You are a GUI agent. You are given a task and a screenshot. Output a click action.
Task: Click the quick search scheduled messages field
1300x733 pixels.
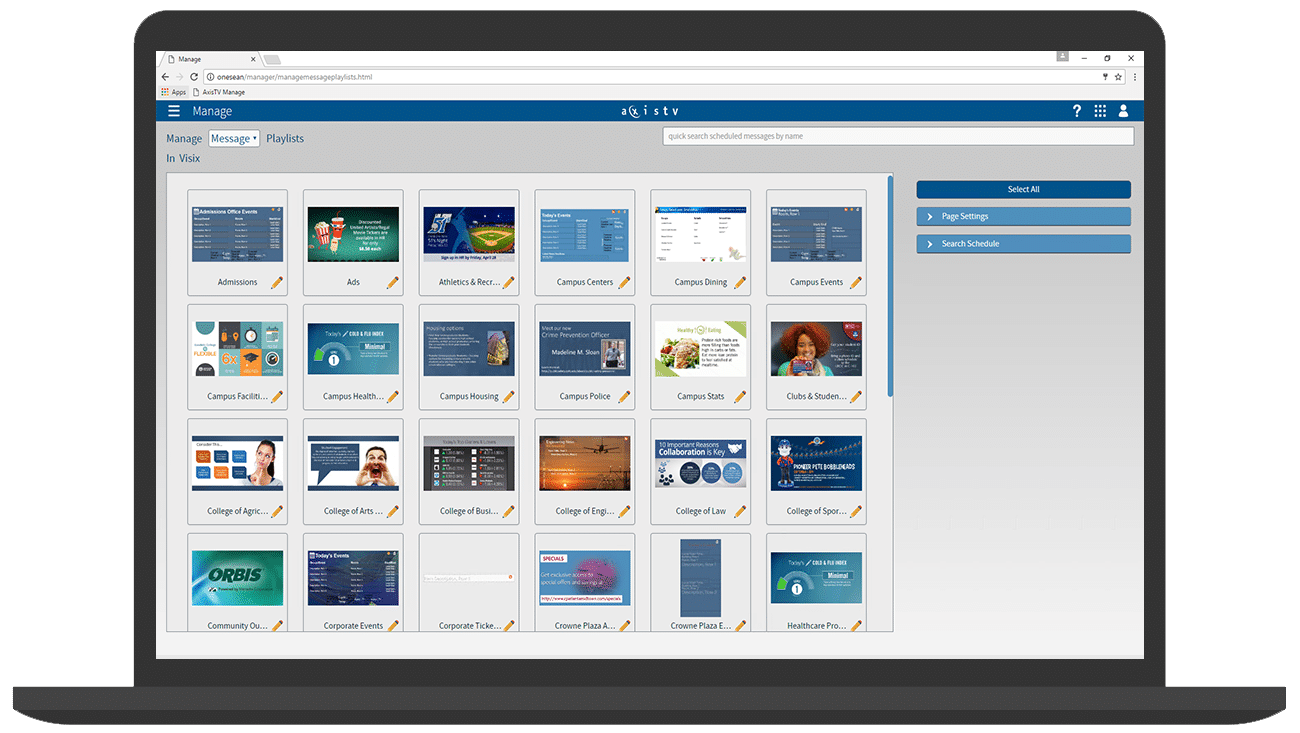[897, 135]
